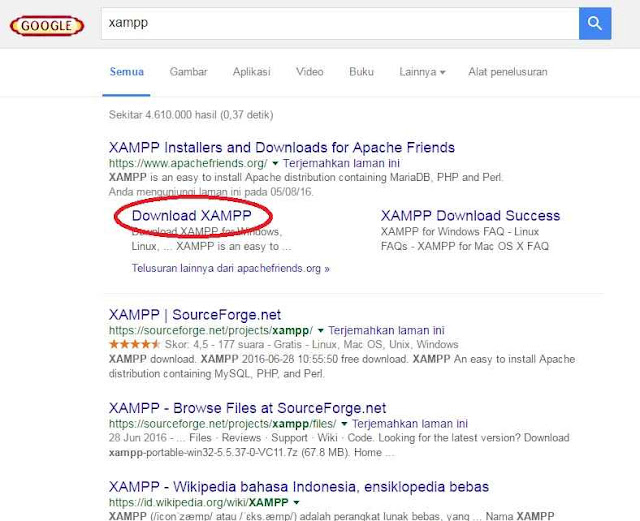Select the Semua tab
Image resolution: width=640 pixels, height=521 pixels.
click(127, 72)
